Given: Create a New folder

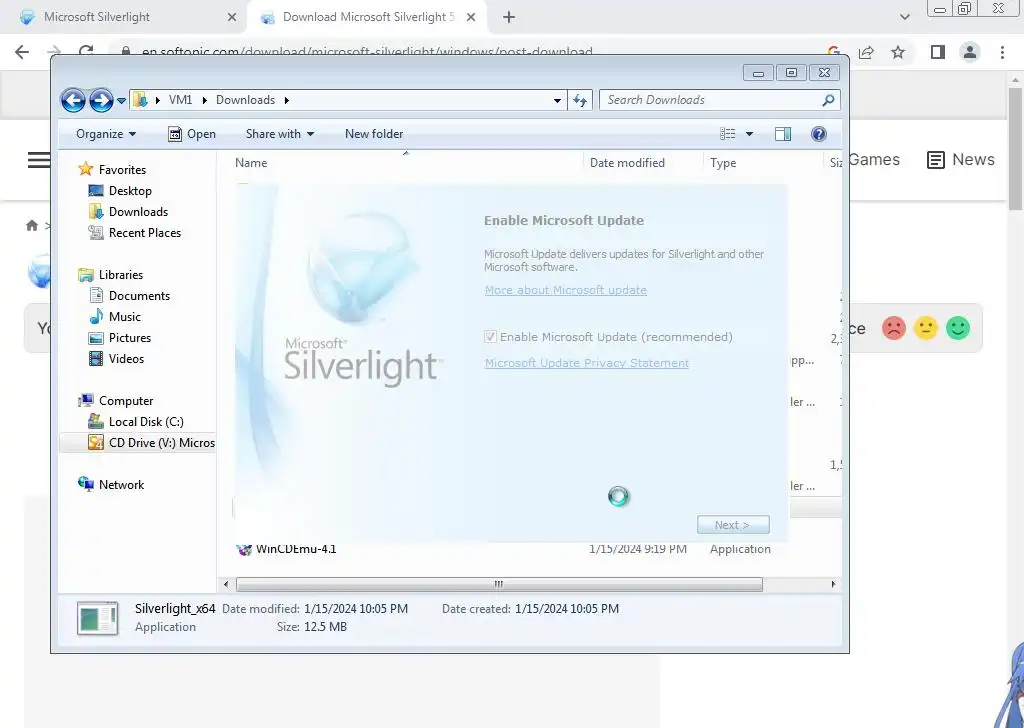Looking at the screenshot, I should click(374, 134).
